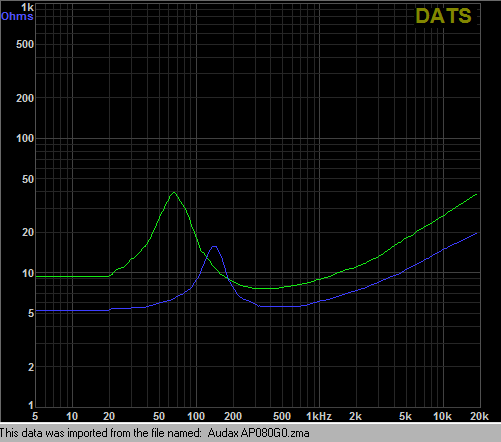The image size is (501, 442).
Task: Select the 1kHz label on frequency axis
Action: [x=319, y=416]
